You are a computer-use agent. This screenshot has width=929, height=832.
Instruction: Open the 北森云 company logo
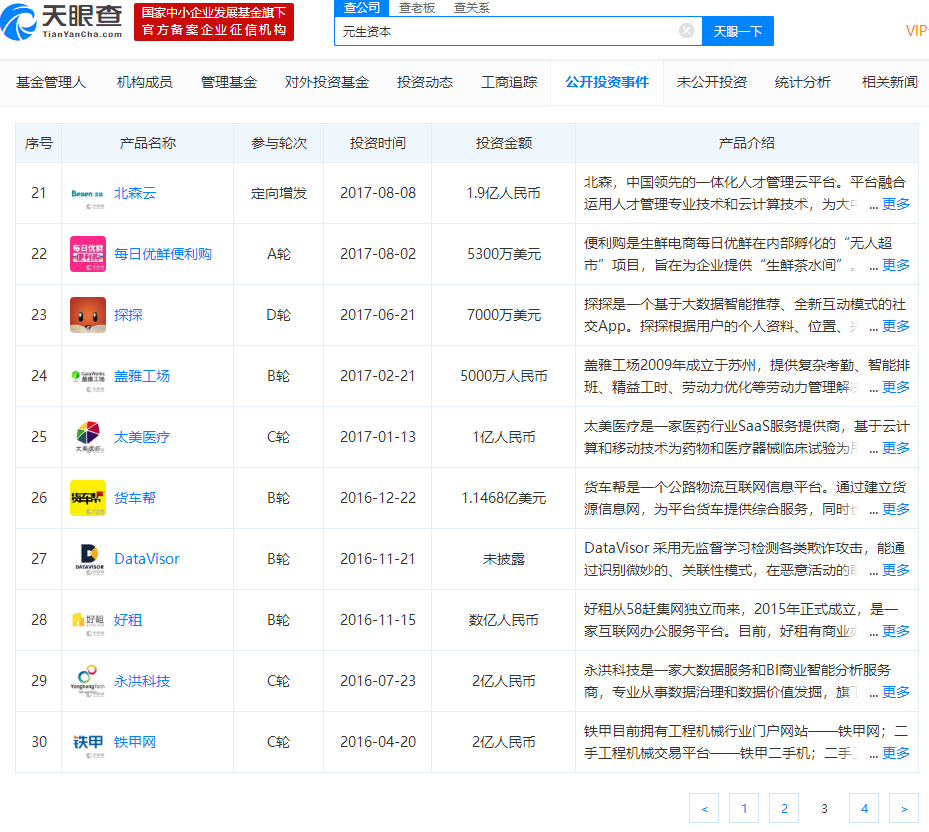click(88, 193)
